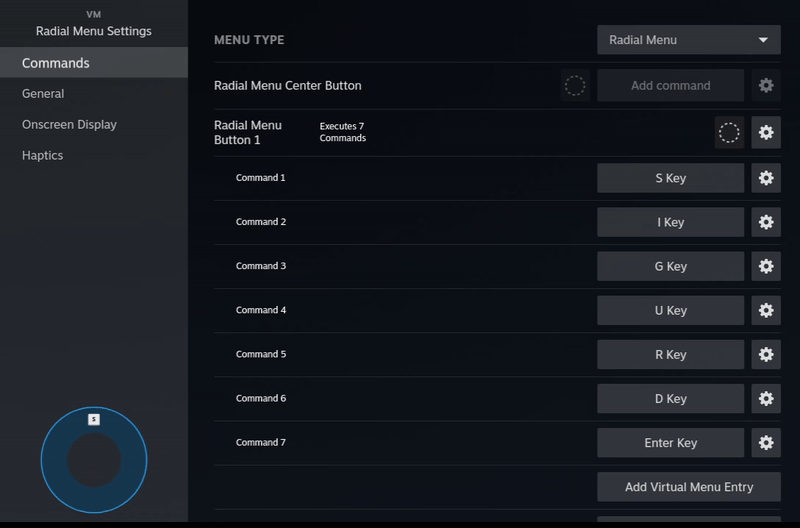The image size is (800, 528).
Task: Open gear settings for Command 5
Action: pos(766,354)
